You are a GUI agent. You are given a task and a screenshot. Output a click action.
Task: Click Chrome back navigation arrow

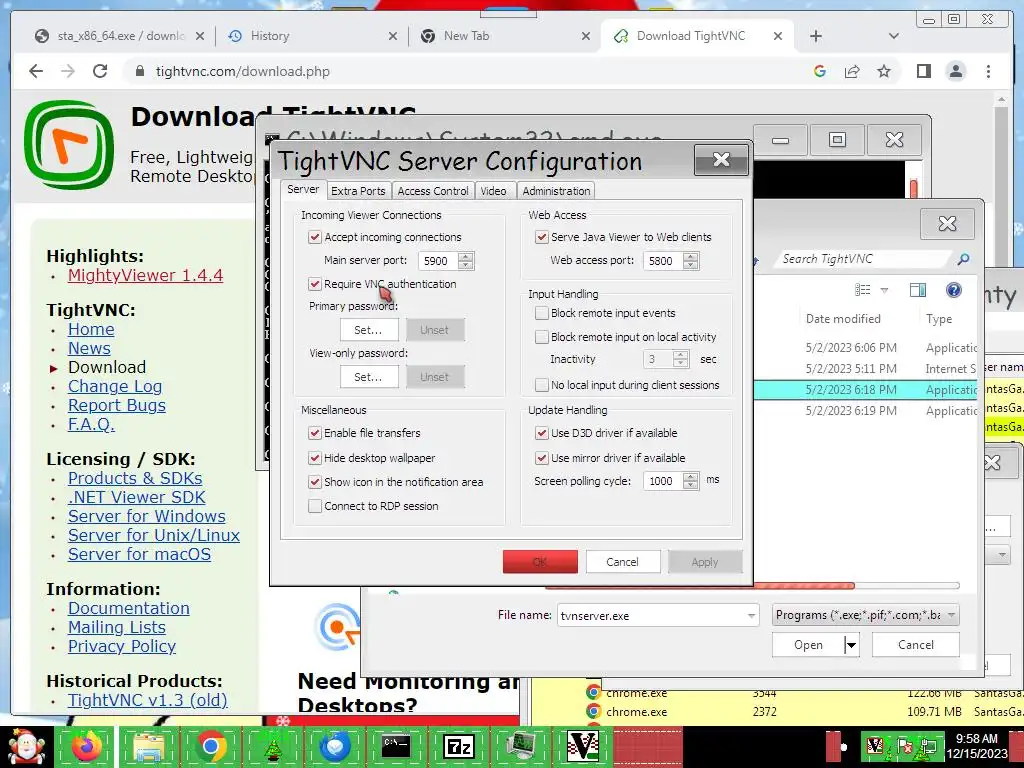click(x=36, y=71)
